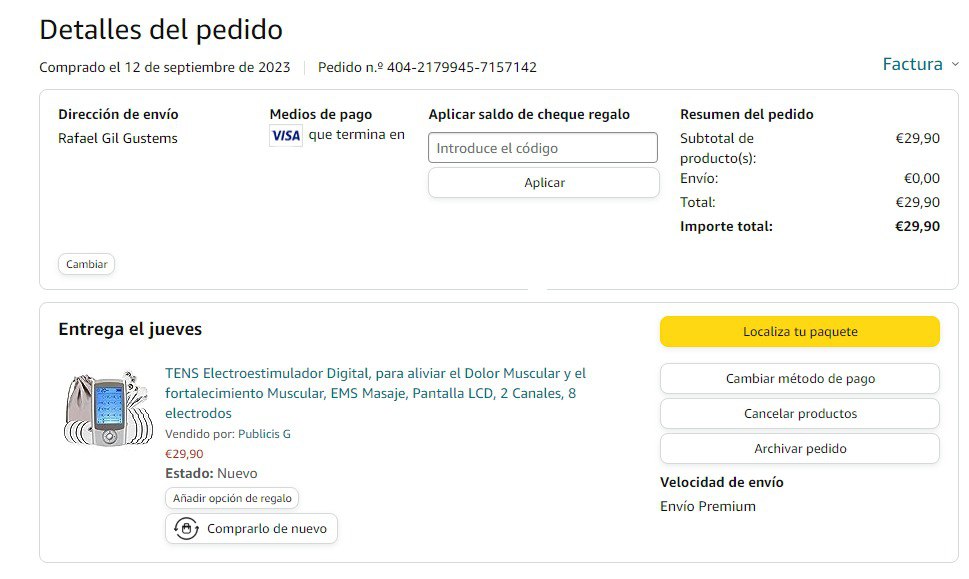Click the Envío Premium shipping speed text
969x579 pixels.
(708, 506)
